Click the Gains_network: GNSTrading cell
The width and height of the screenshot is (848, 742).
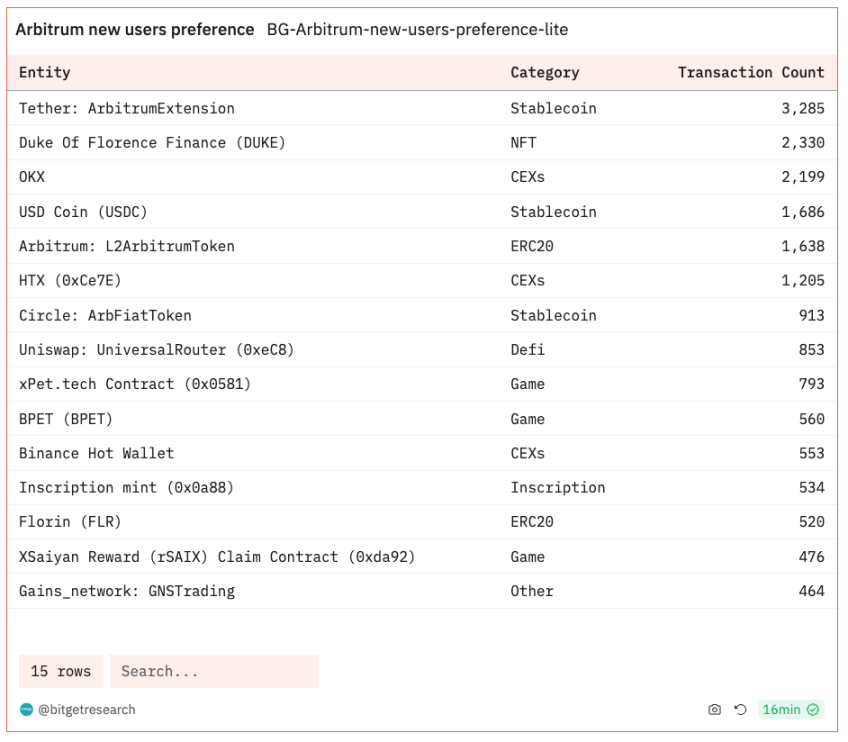point(127,591)
